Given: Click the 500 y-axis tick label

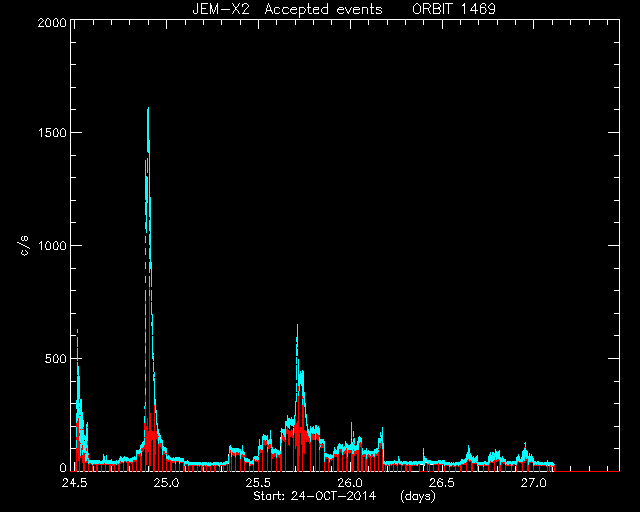Looking at the screenshot, I should (55, 358).
